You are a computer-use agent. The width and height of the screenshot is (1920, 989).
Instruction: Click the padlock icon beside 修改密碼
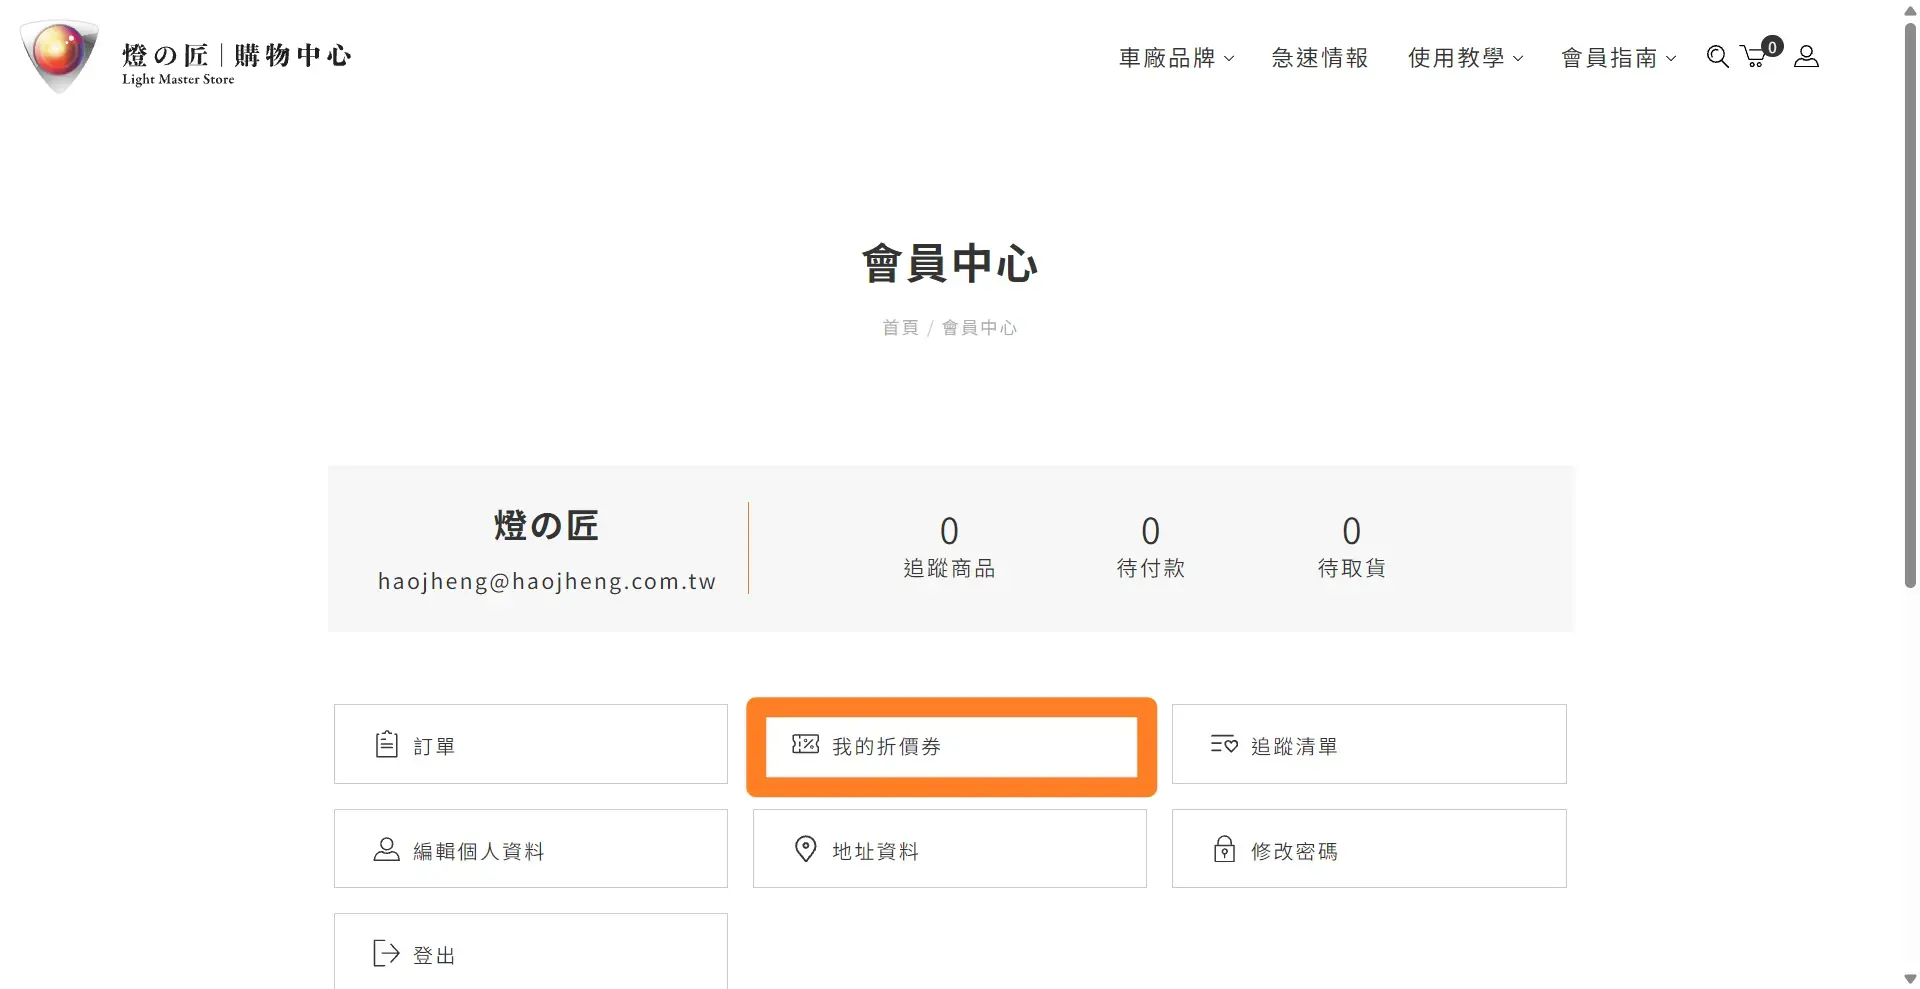coord(1224,849)
